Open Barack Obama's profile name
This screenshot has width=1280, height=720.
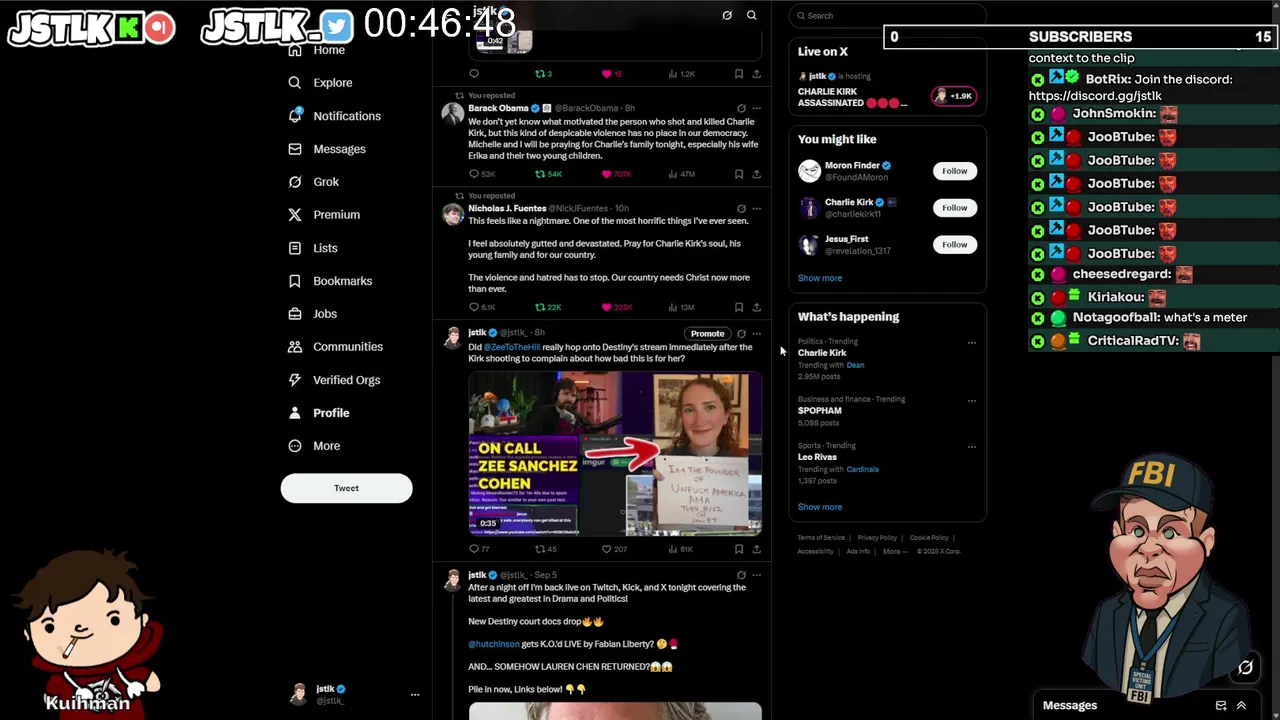[x=498, y=108]
